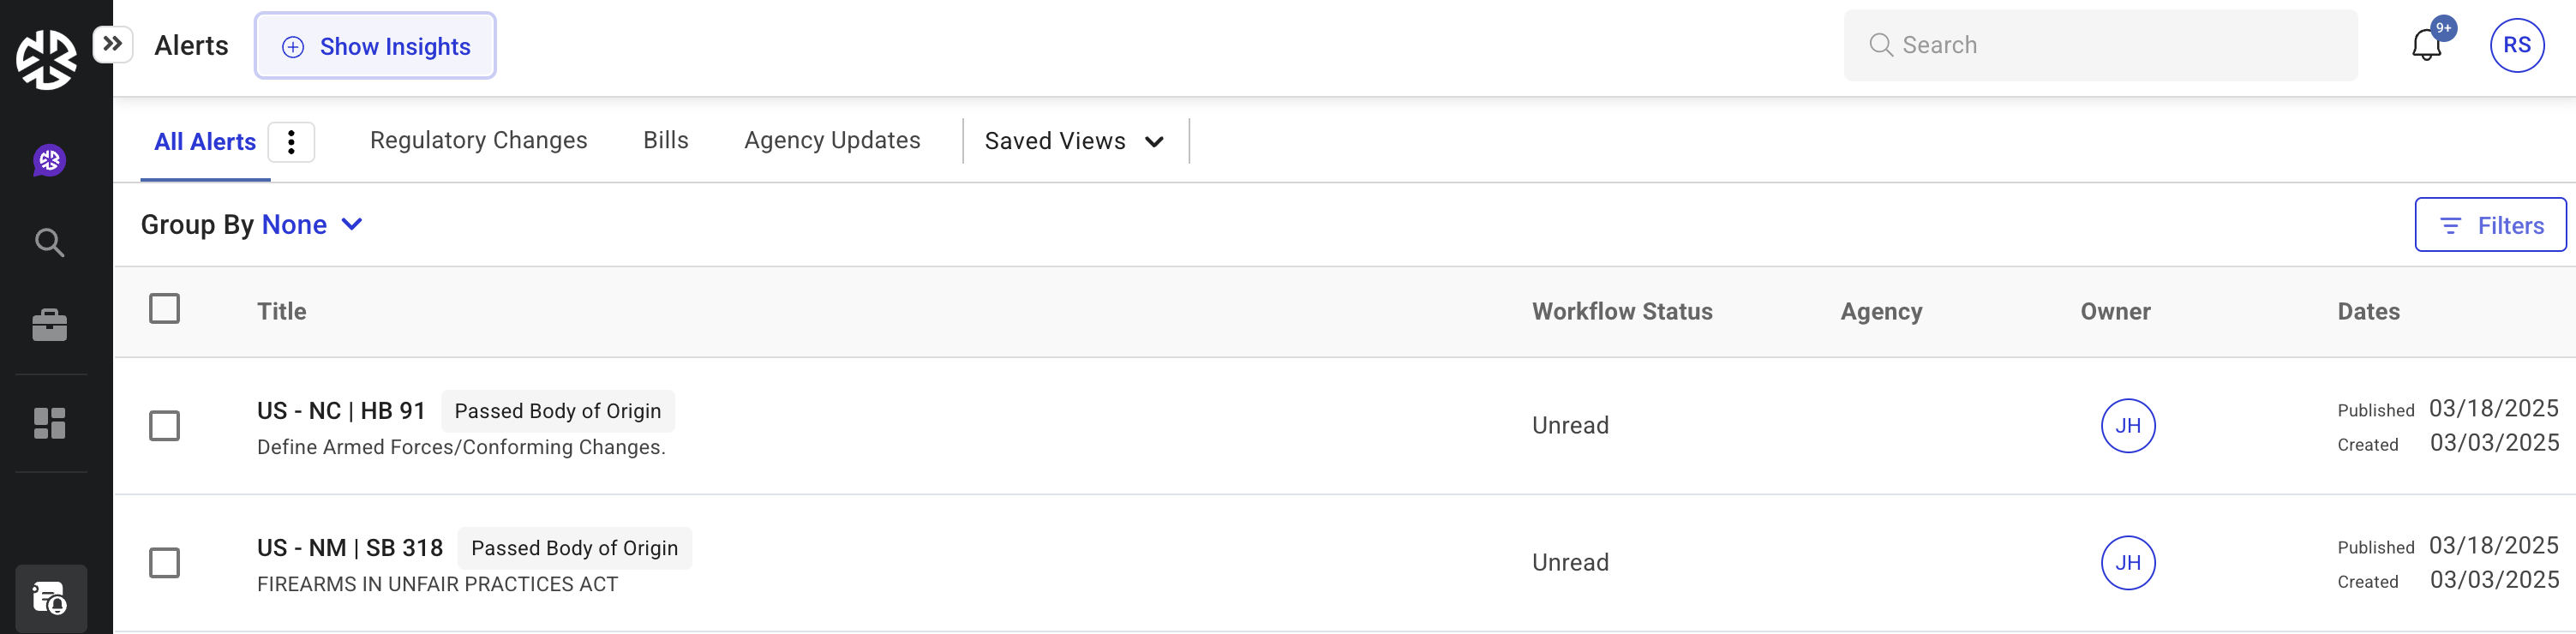This screenshot has height=634, width=2576.
Task: Open the RS user profile avatar
Action: (2516, 45)
